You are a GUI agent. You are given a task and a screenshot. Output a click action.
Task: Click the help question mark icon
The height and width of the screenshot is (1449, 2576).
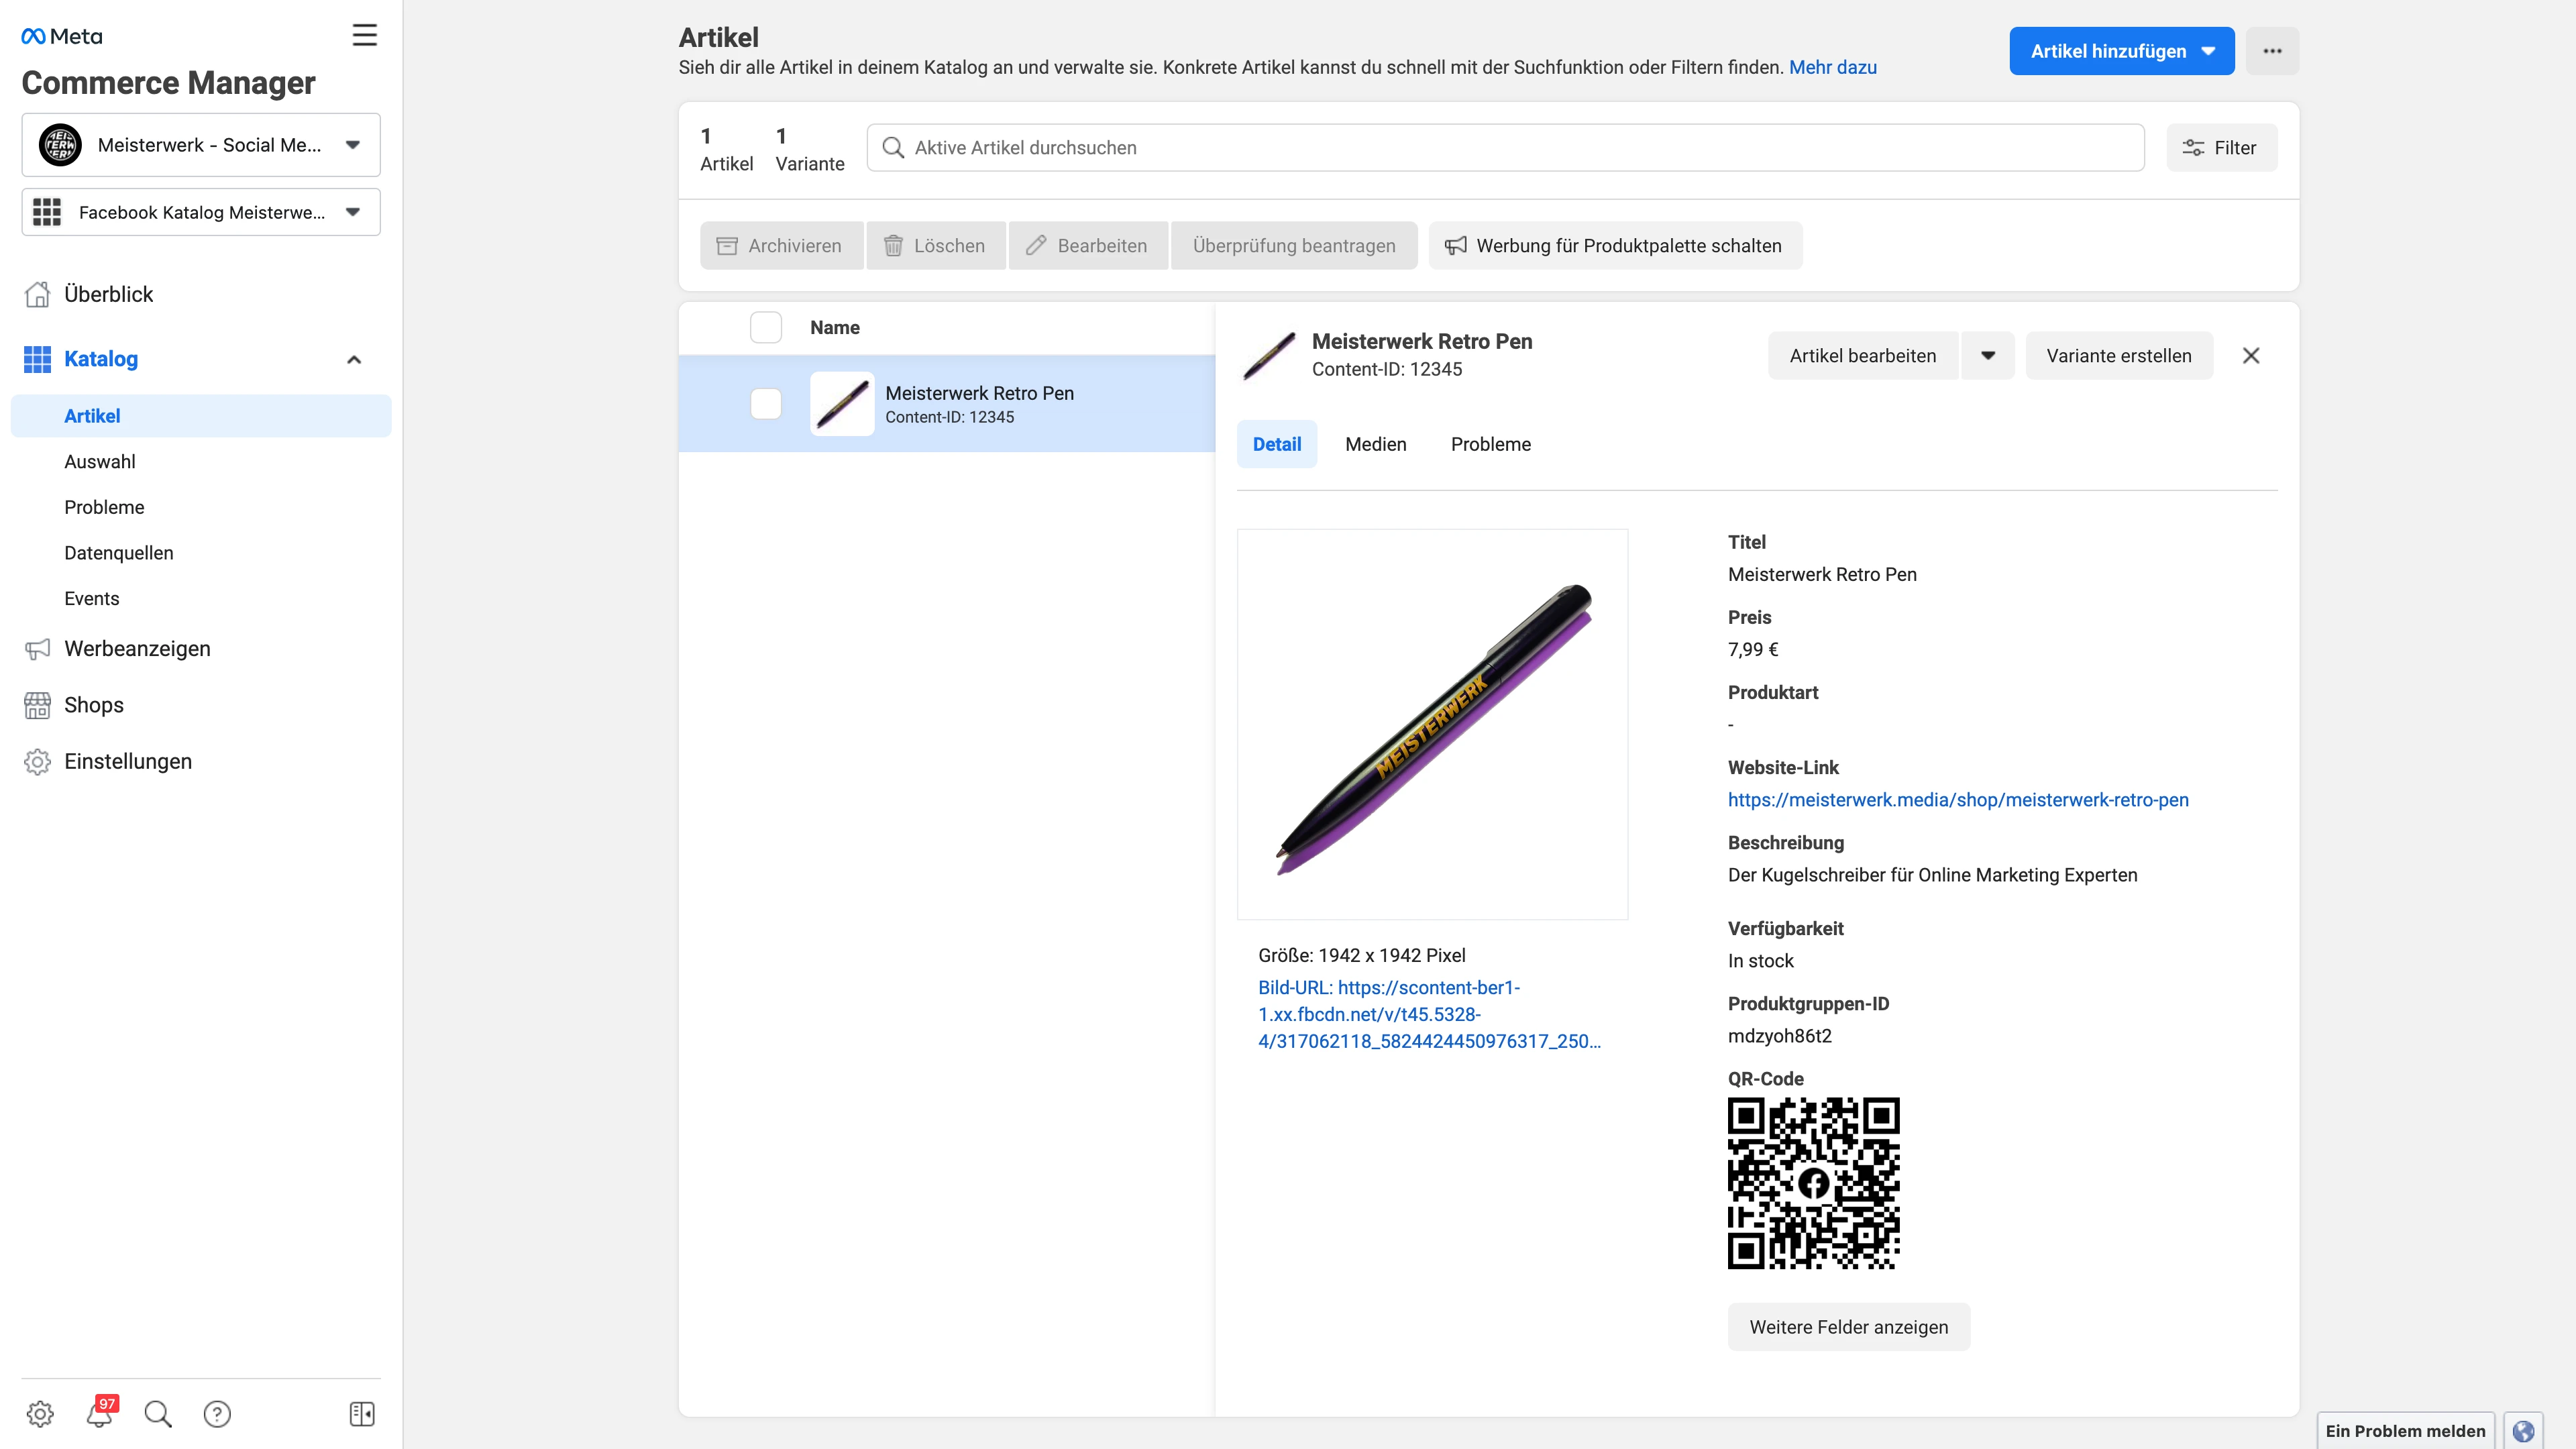[x=217, y=1413]
